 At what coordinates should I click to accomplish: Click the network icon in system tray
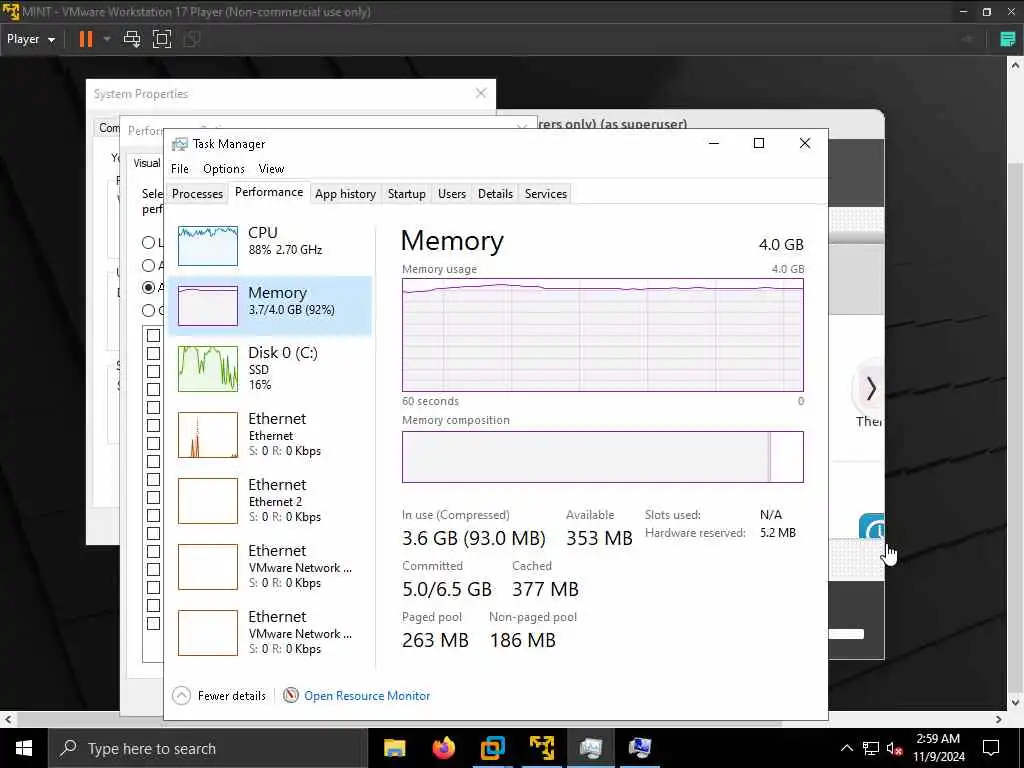coord(871,748)
